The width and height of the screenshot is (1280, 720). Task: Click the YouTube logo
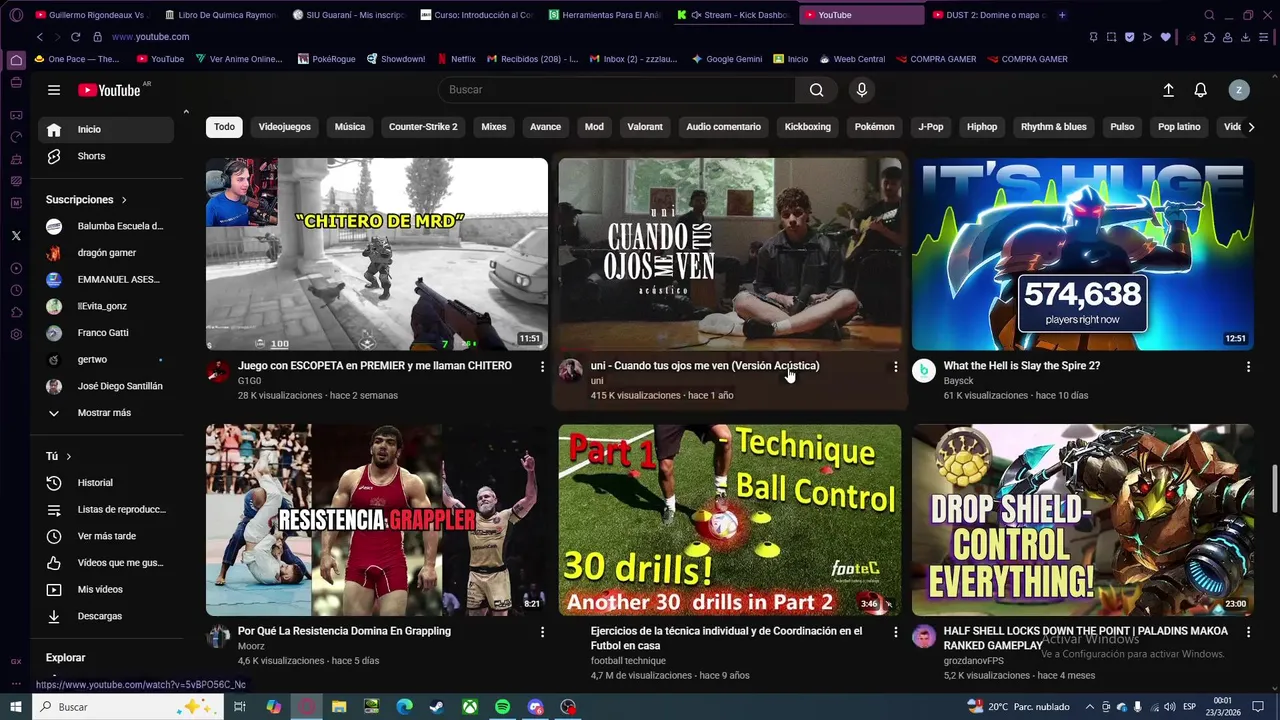[x=110, y=90]
